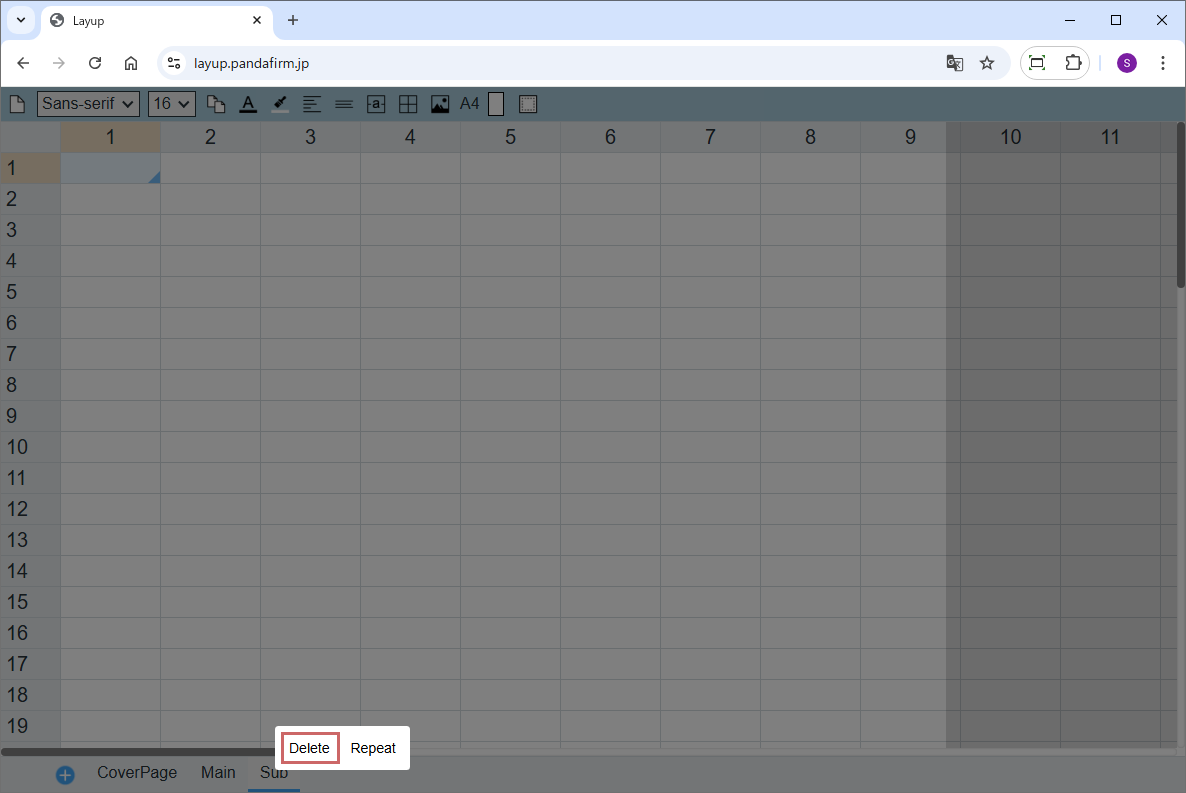1186x793 pixels.
Task: Select the background fill brush icon
Action: (x=280, y=104)
